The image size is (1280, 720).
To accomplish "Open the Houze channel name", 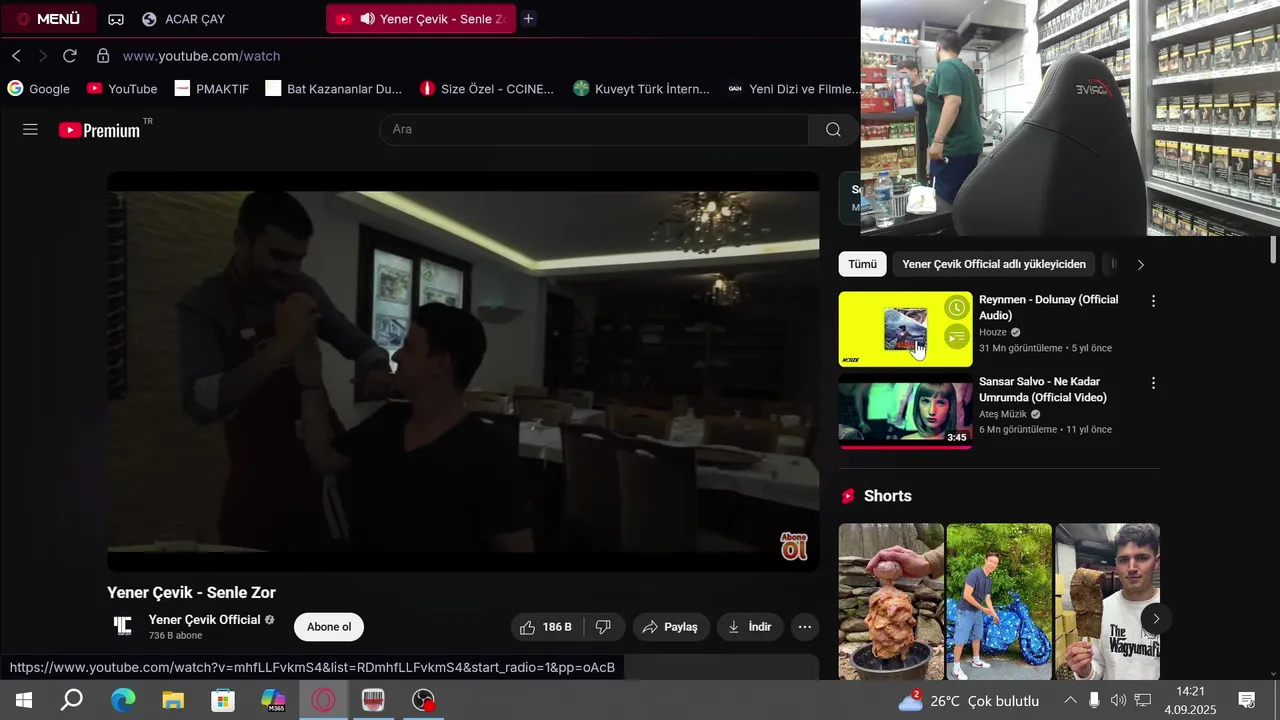I will 993,332.
